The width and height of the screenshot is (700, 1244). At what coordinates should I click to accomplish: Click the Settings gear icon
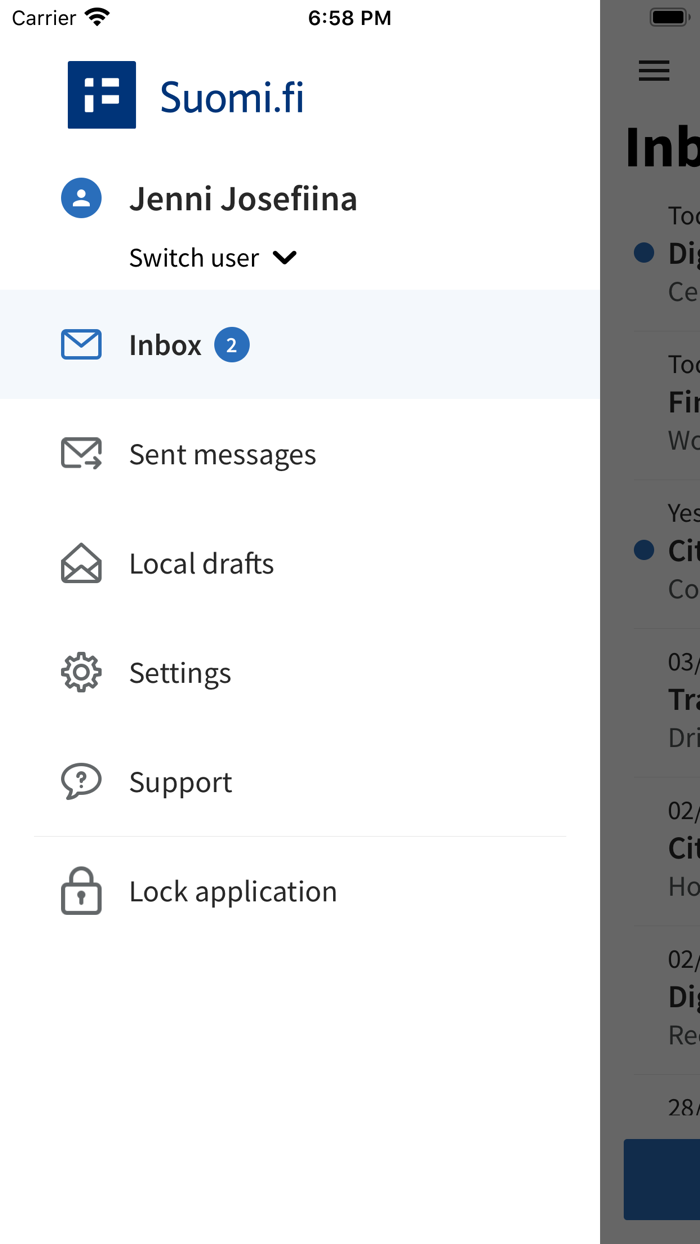point(81,672)
